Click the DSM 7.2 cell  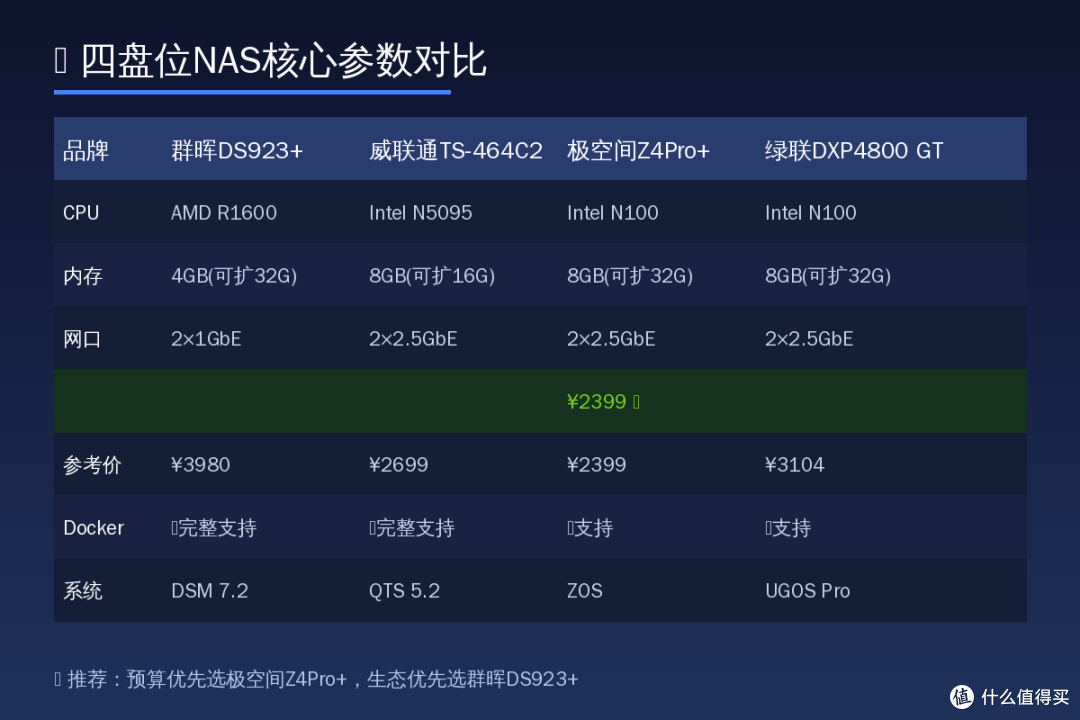pyautogui.click(x=209, y=591)
